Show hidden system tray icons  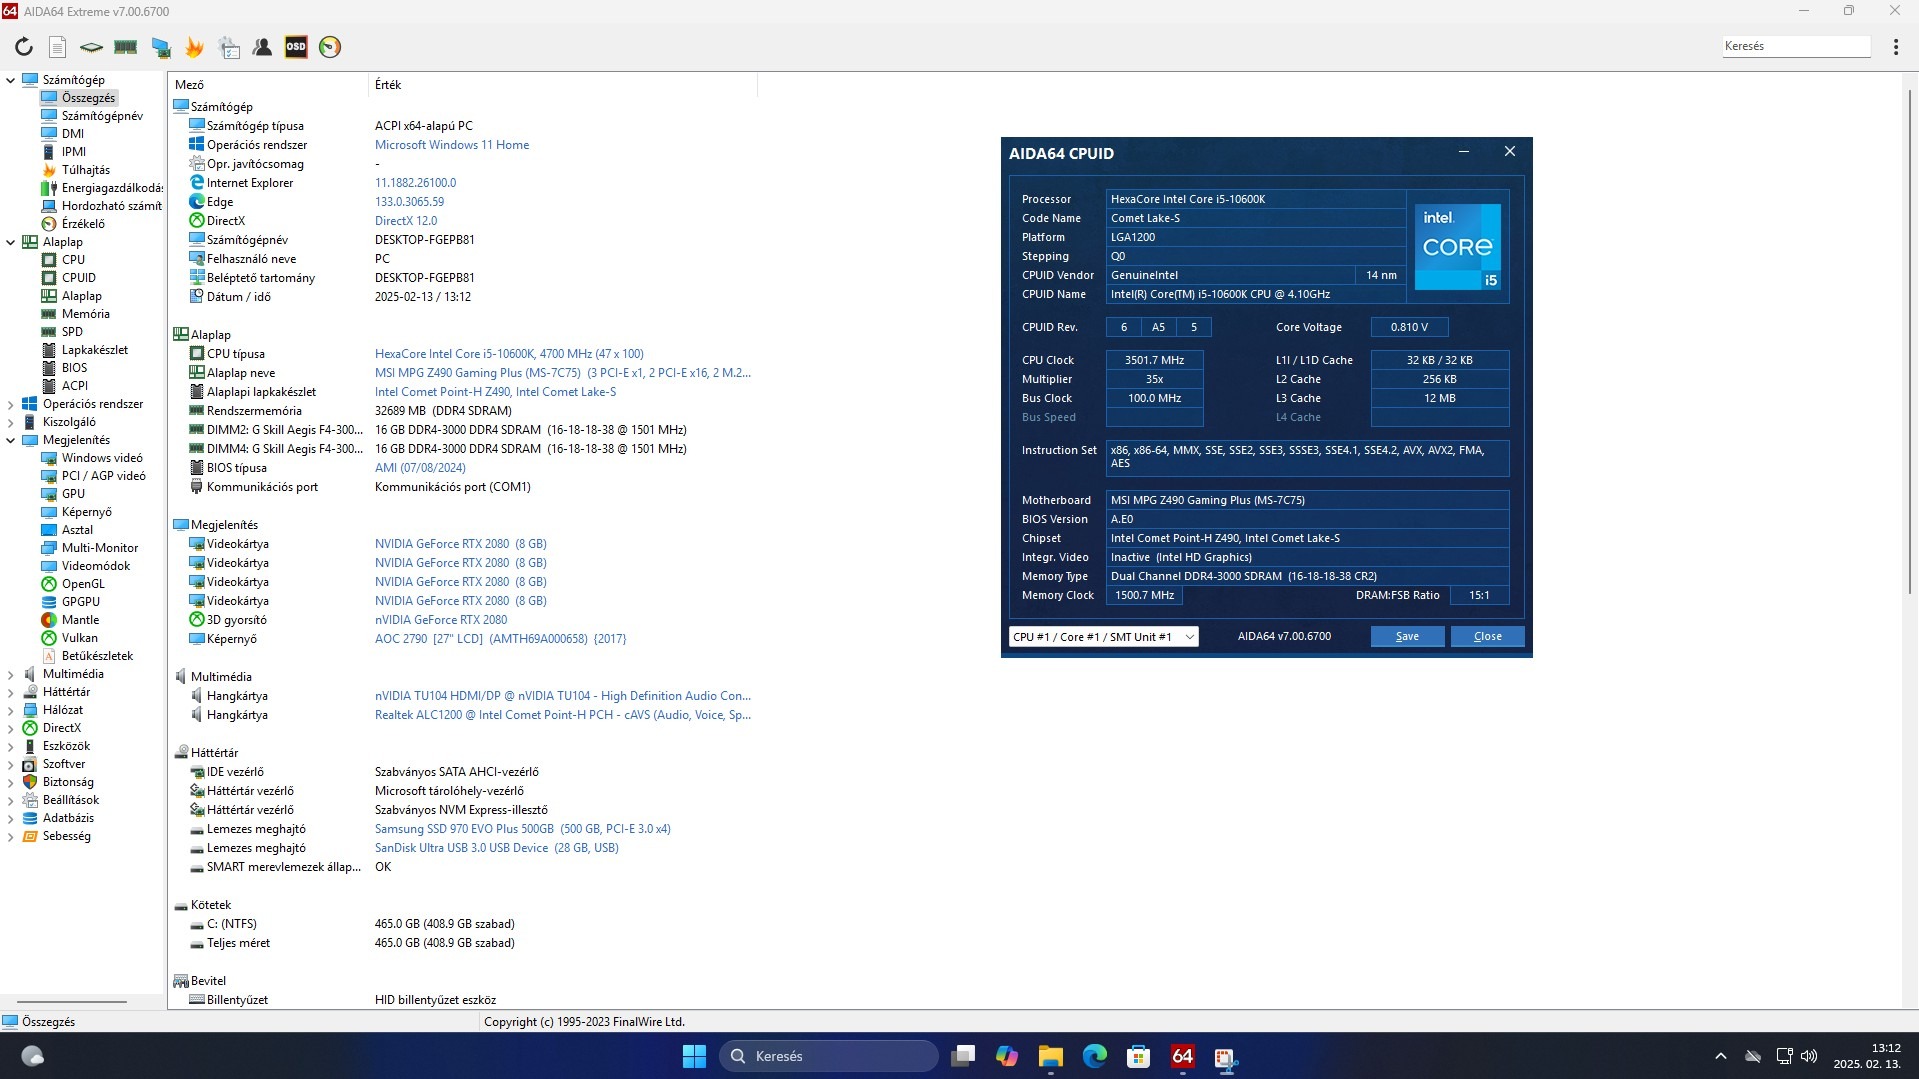click(x=1720, y=1056)
